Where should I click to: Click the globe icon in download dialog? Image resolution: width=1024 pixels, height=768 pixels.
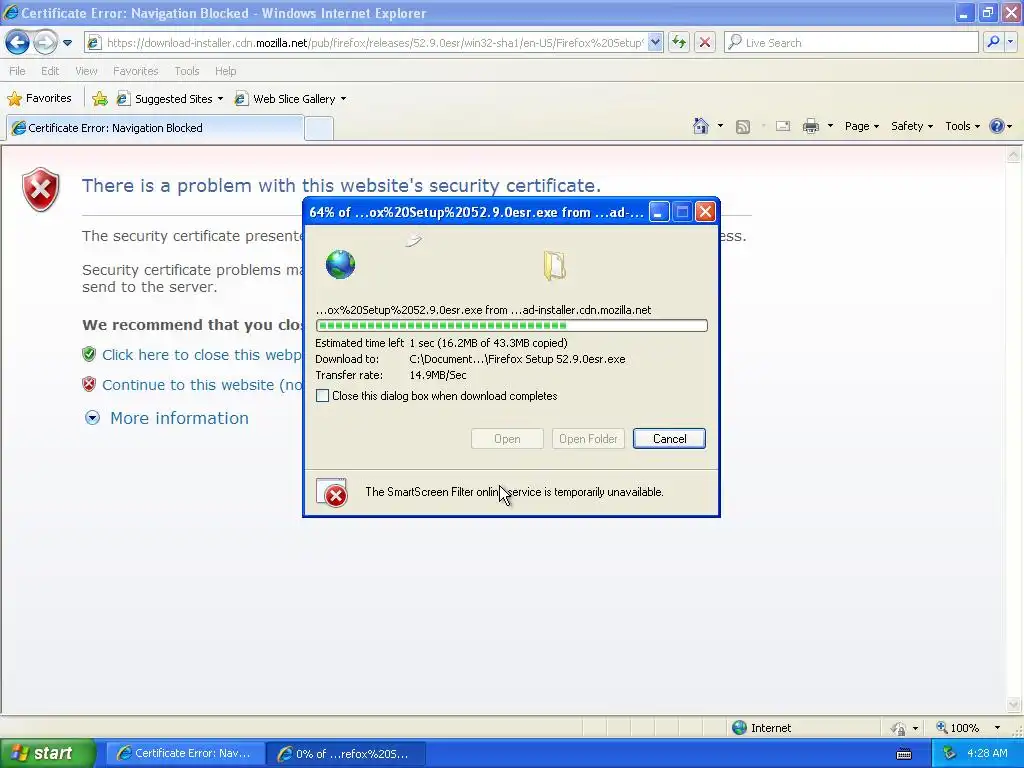point(340,264)
